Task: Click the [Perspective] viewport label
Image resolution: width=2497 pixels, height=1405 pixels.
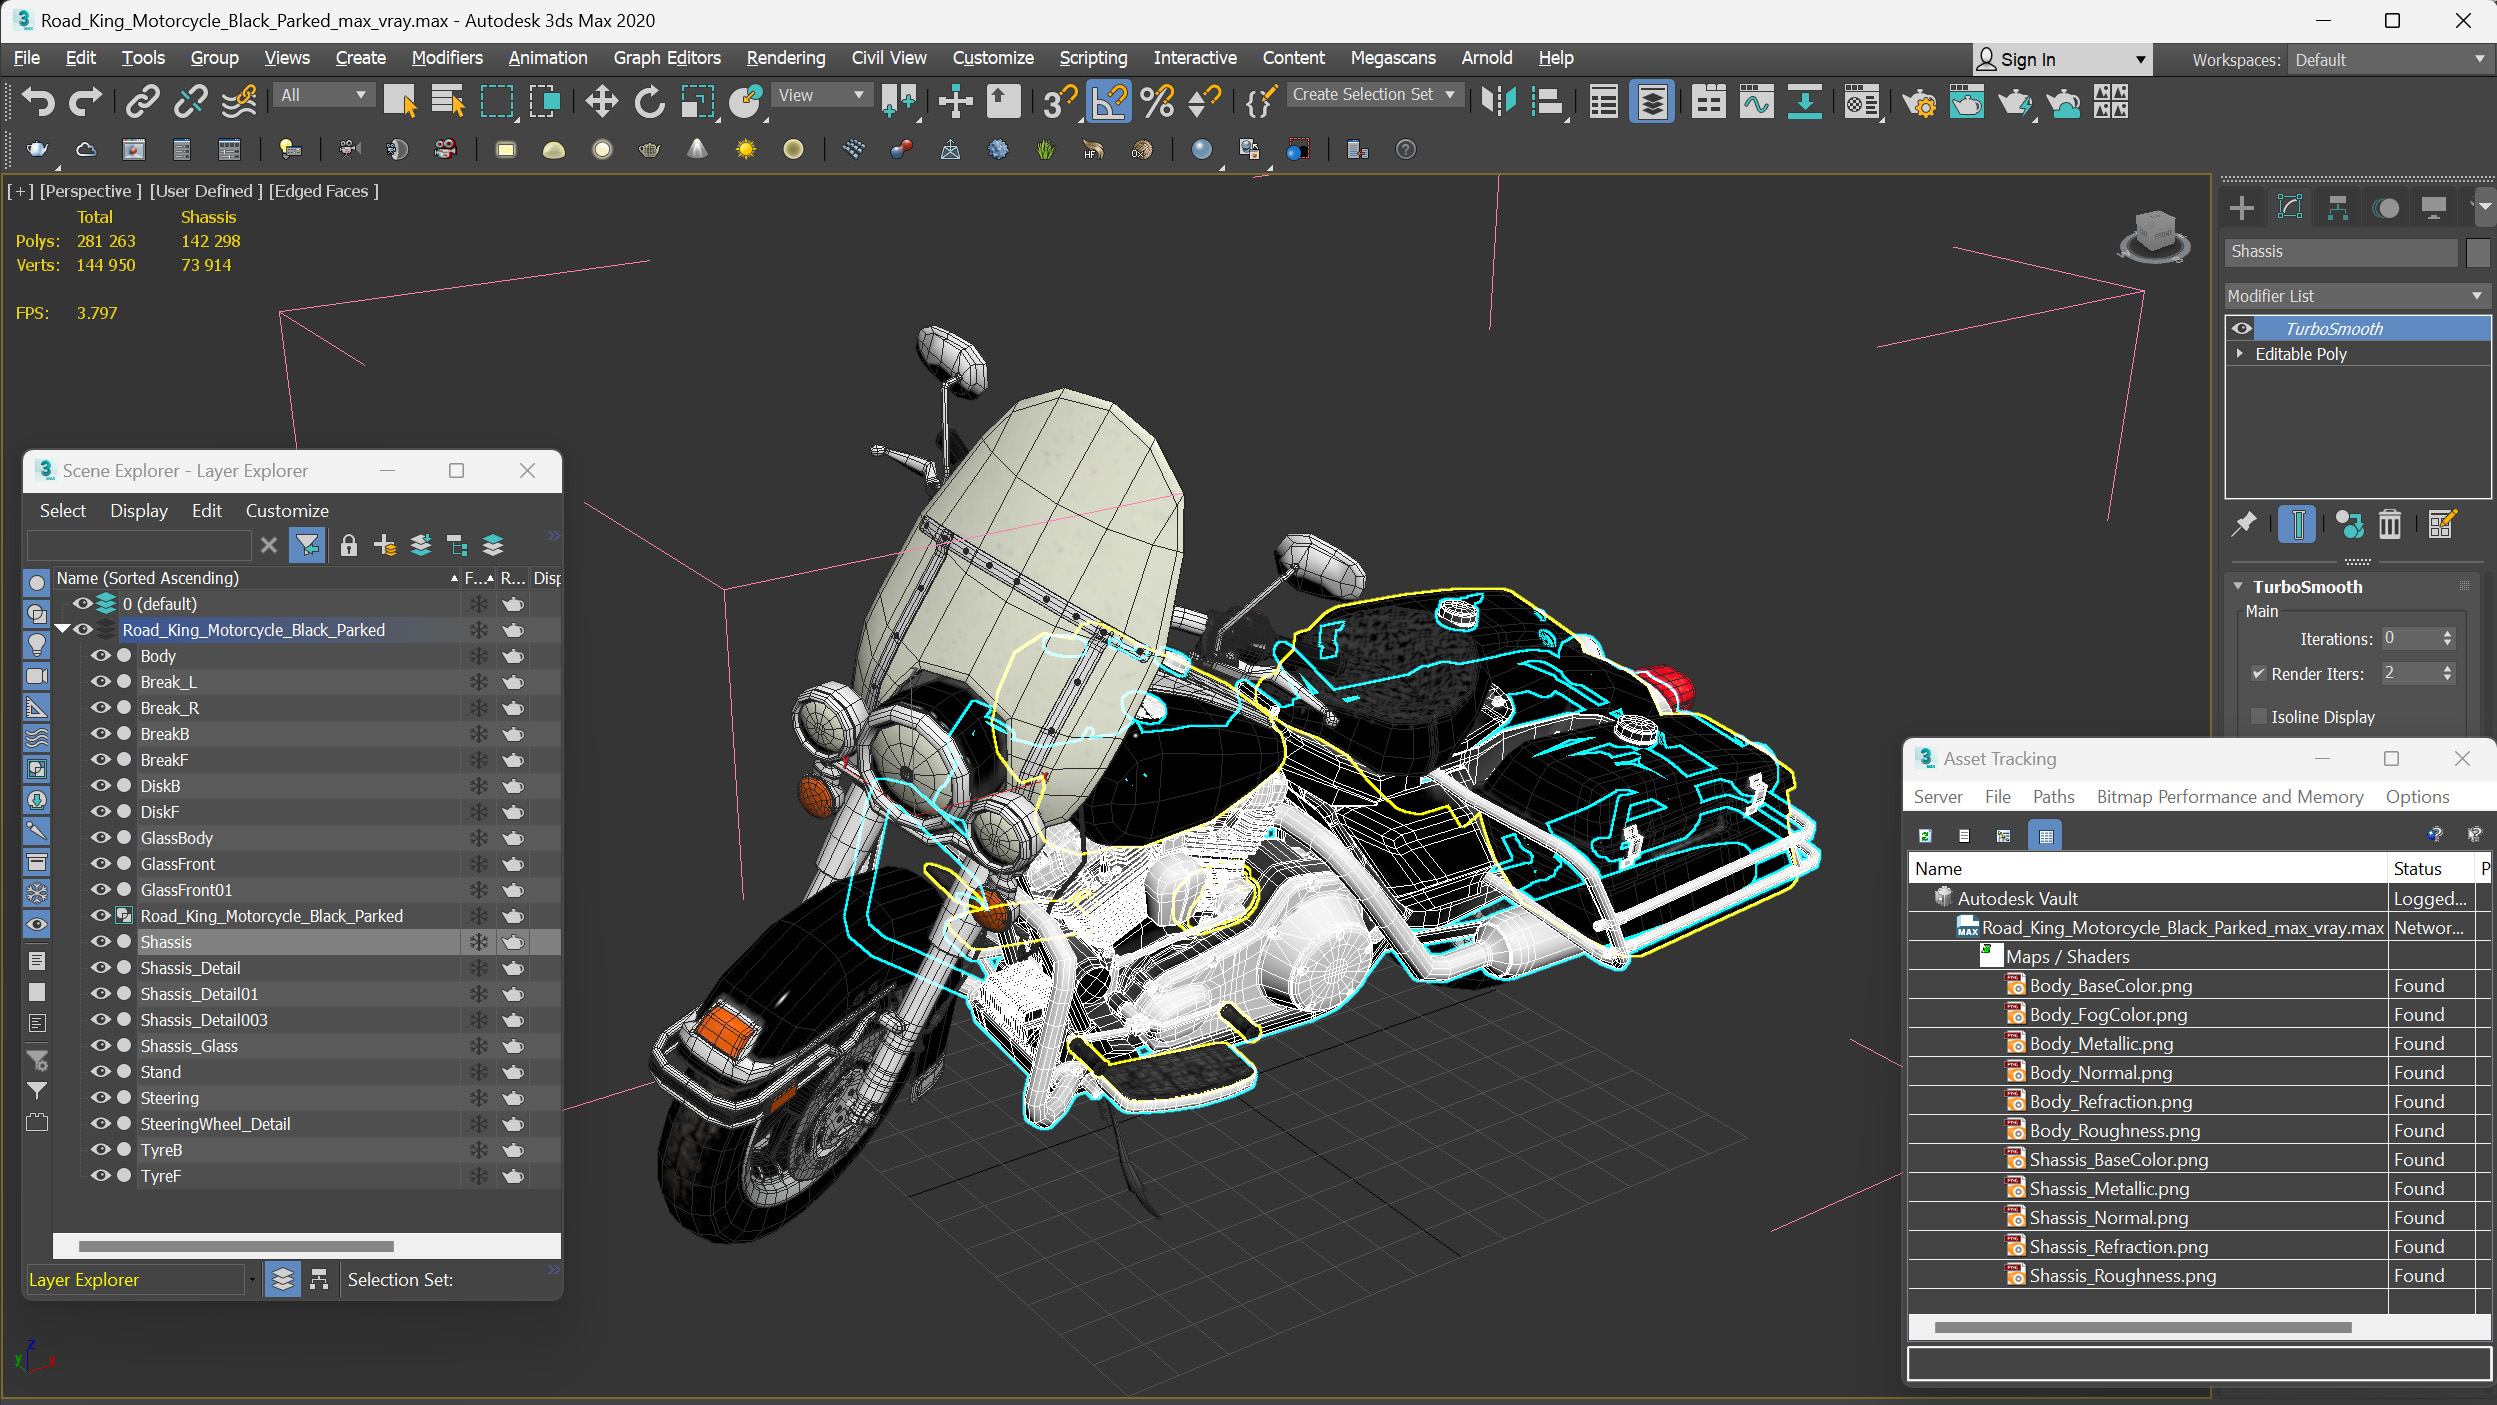Action: coord(90,191)
